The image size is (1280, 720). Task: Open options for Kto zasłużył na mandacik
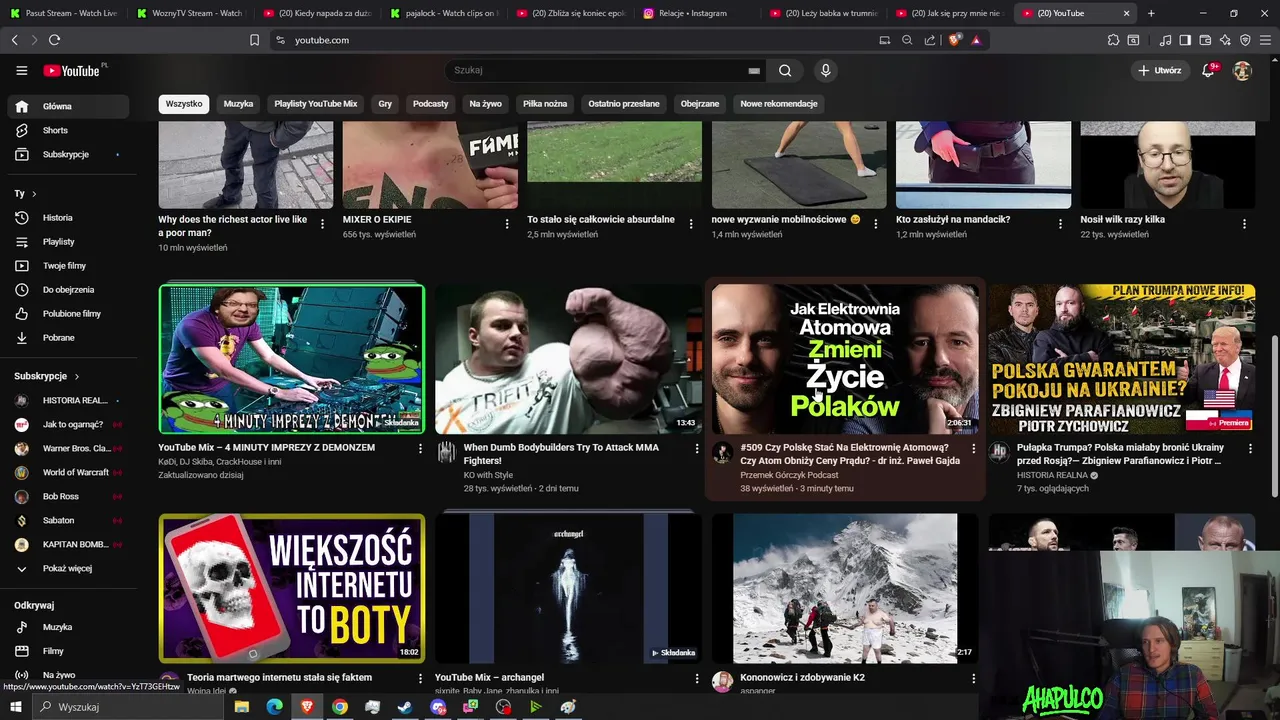1060,224
